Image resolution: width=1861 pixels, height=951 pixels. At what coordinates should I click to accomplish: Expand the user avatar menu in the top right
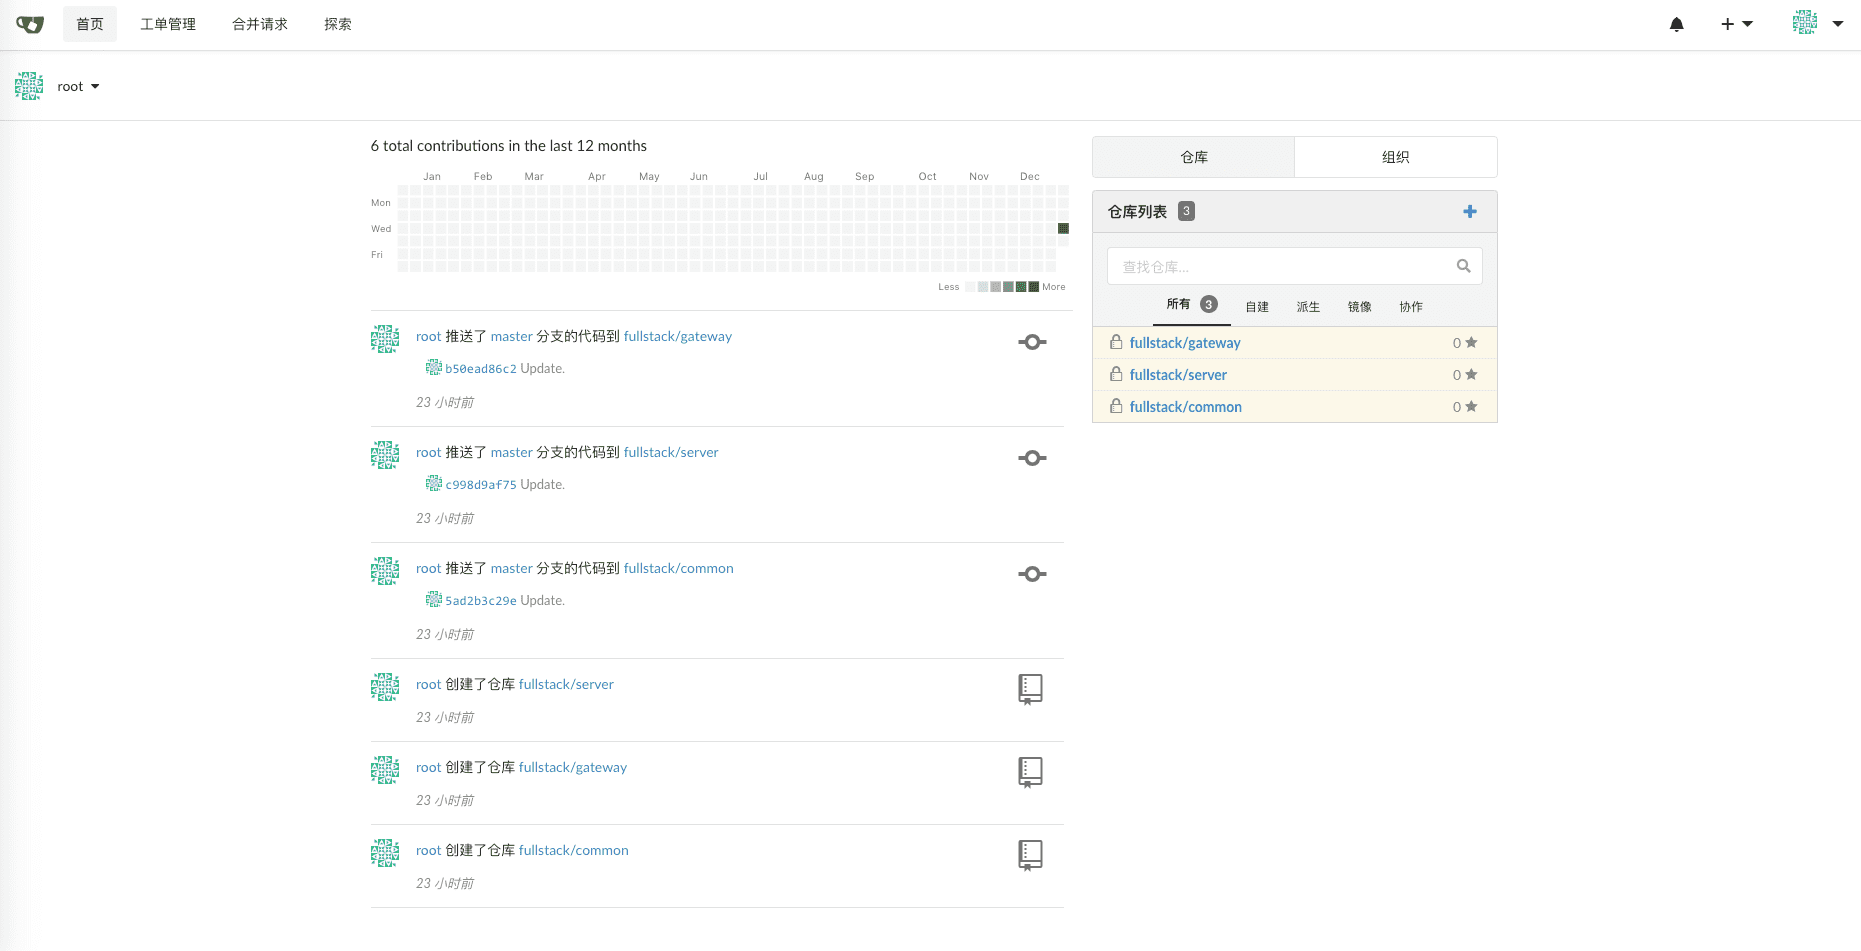point(1817,23)
